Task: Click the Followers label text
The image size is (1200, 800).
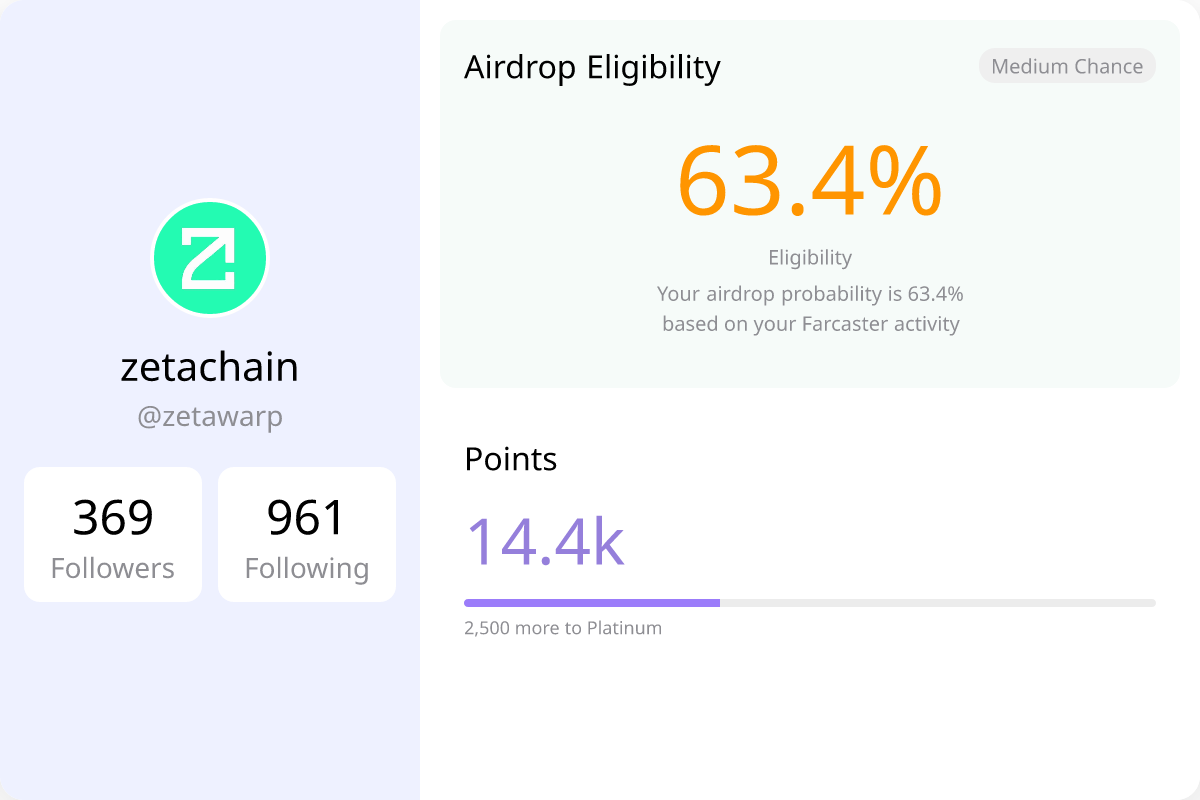Action: (x=113, y=568)
